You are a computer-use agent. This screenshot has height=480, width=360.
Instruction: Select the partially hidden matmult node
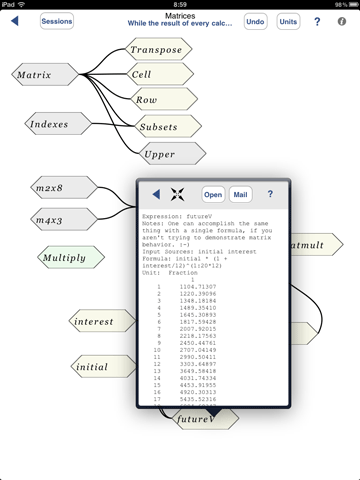(x=317, y=245)
